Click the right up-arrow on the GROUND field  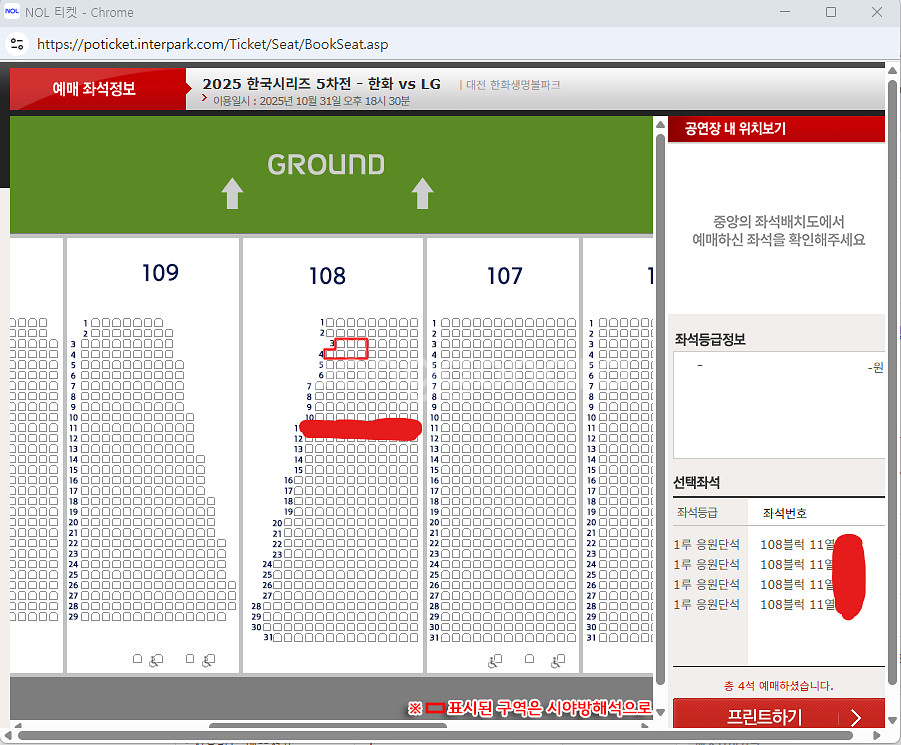(x=423, y=193)
